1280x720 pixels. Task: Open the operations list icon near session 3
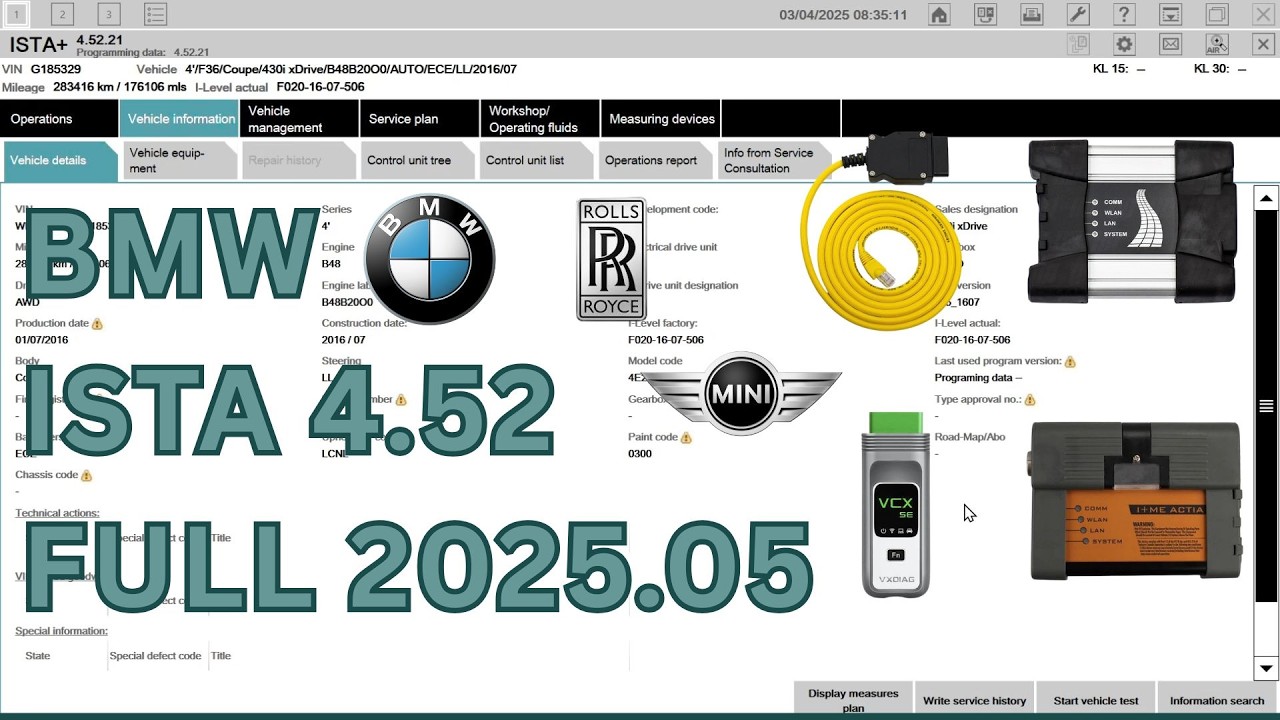tap(155, 14)
